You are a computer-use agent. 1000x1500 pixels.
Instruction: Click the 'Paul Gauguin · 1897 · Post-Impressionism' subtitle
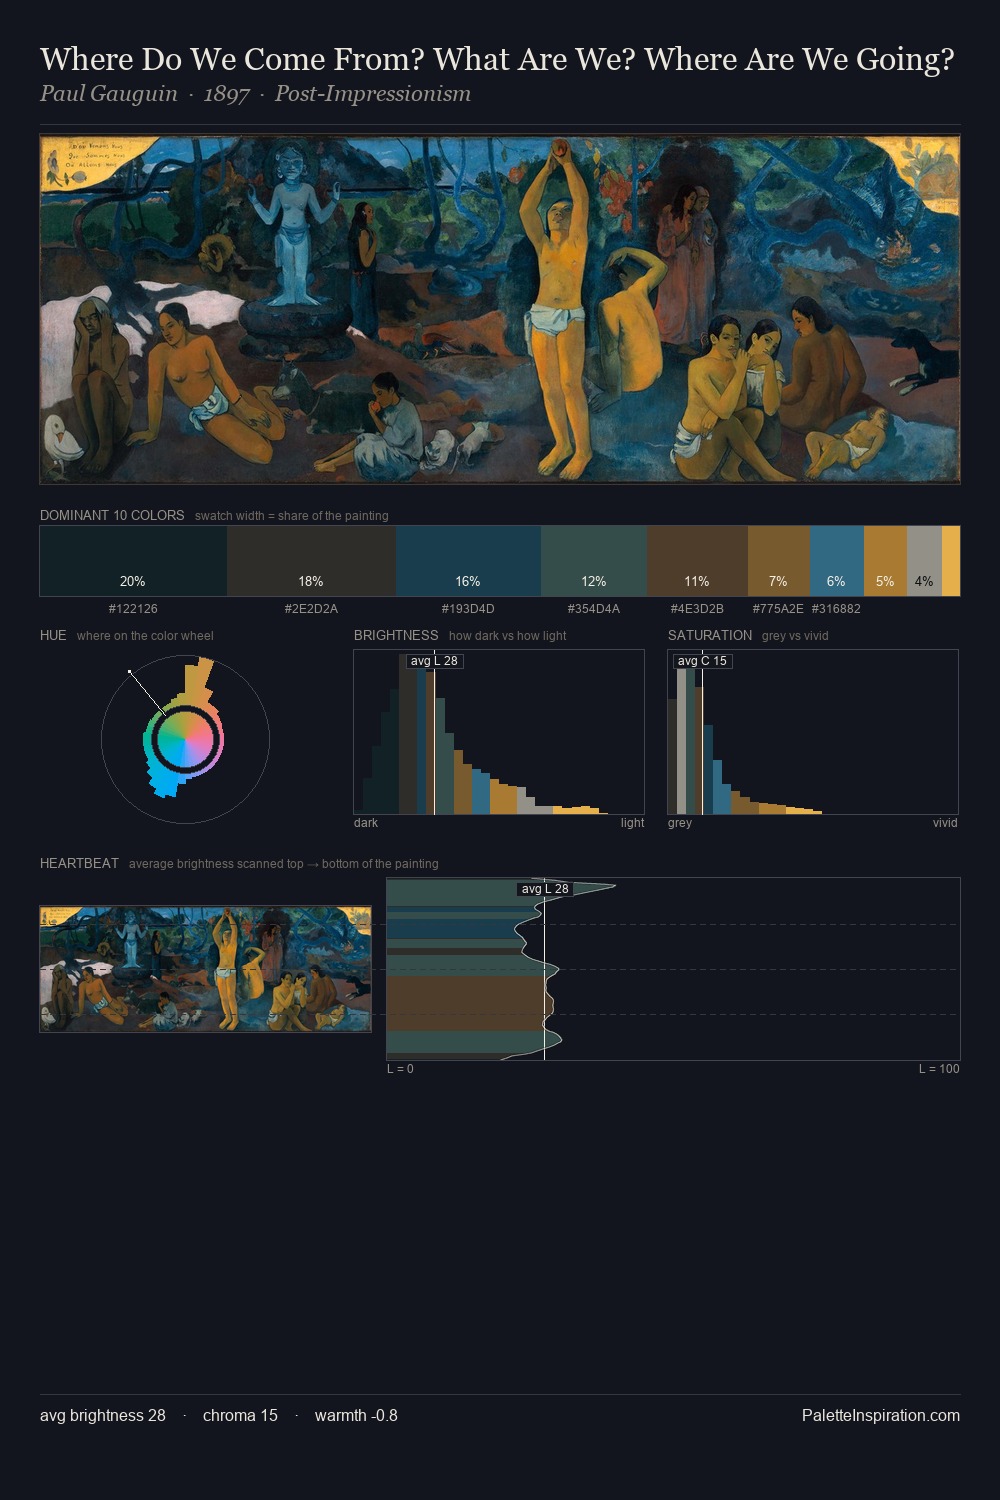(255, 94)
